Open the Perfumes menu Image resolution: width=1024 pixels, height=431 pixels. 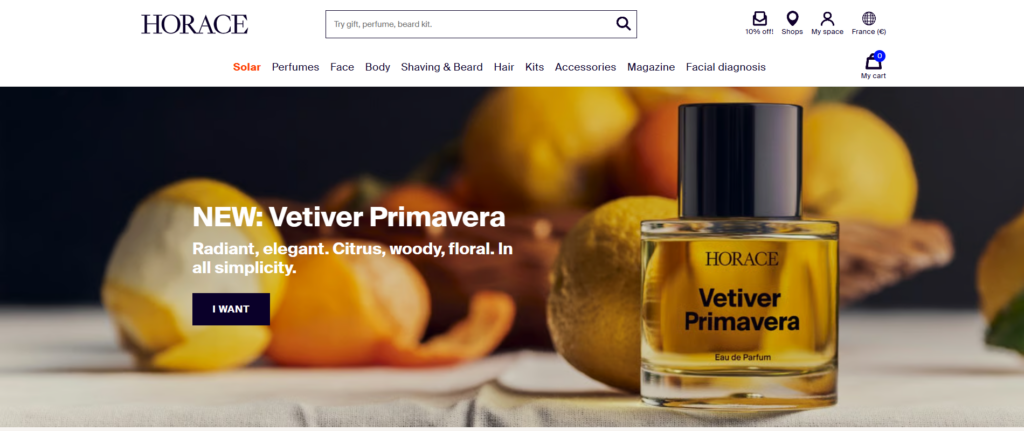pyautogui.click(x=295, y=67)
